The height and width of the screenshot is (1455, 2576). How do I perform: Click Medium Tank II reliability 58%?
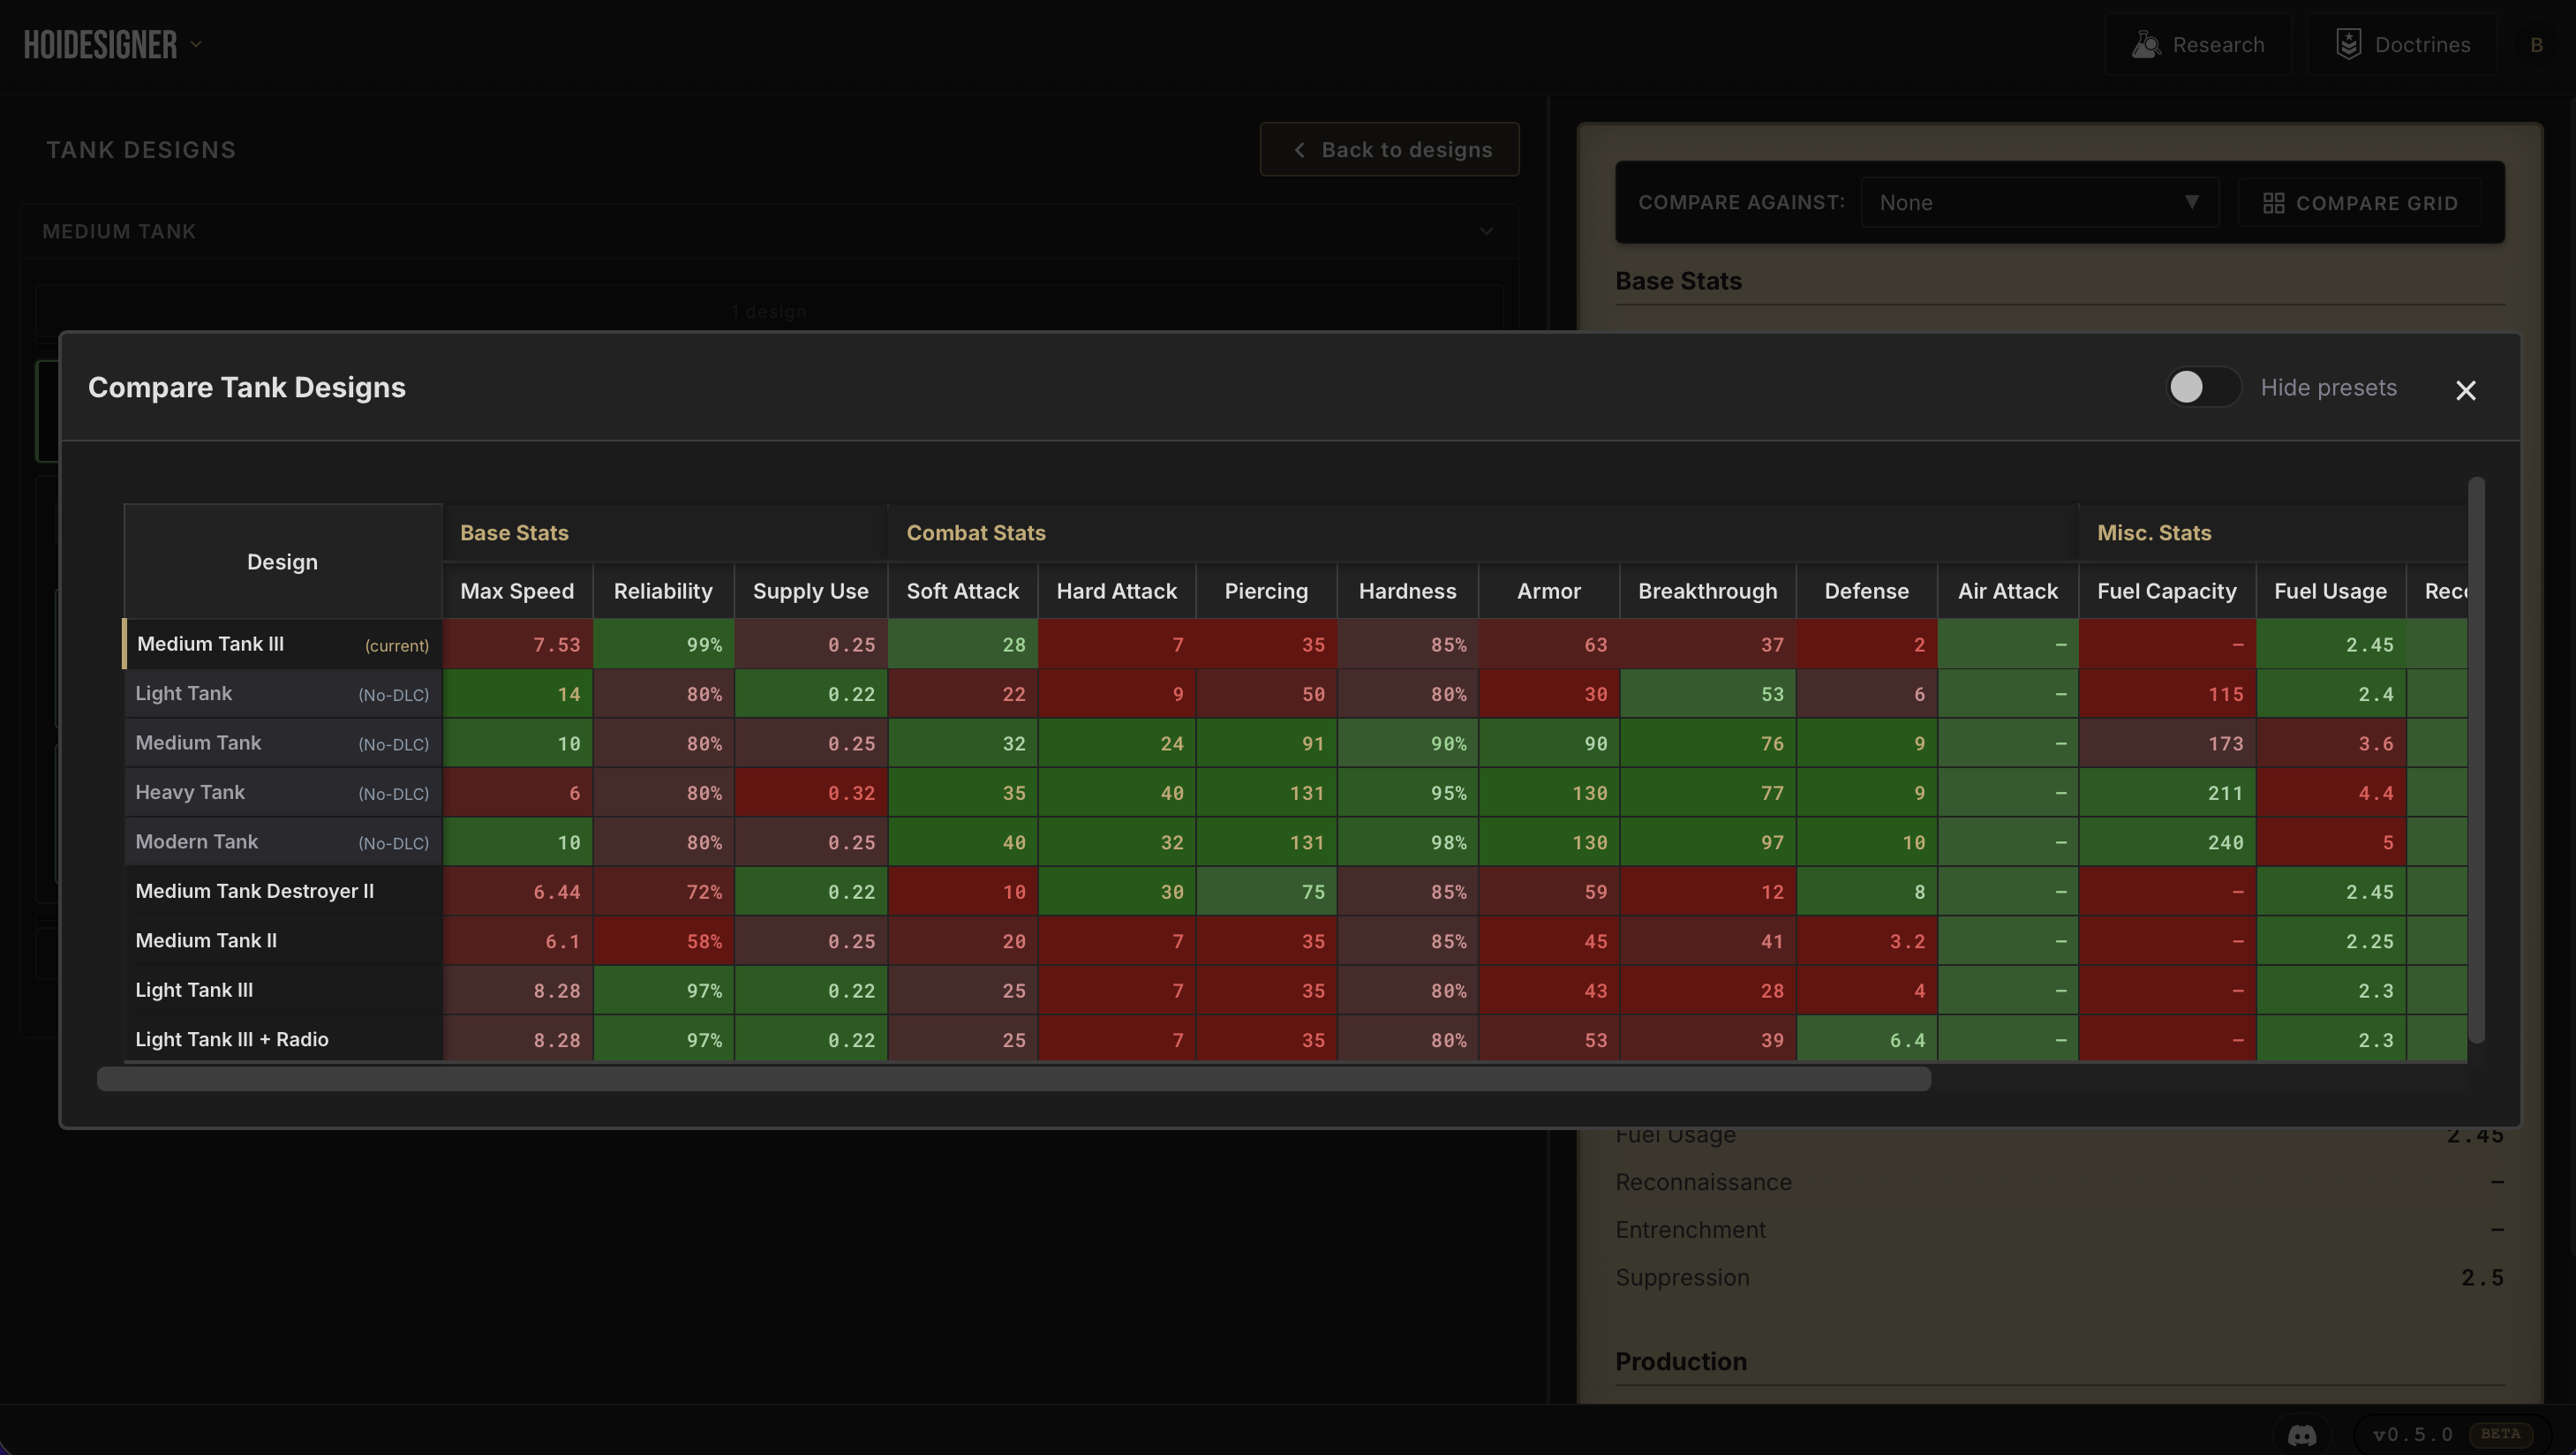tap(664, 941)
